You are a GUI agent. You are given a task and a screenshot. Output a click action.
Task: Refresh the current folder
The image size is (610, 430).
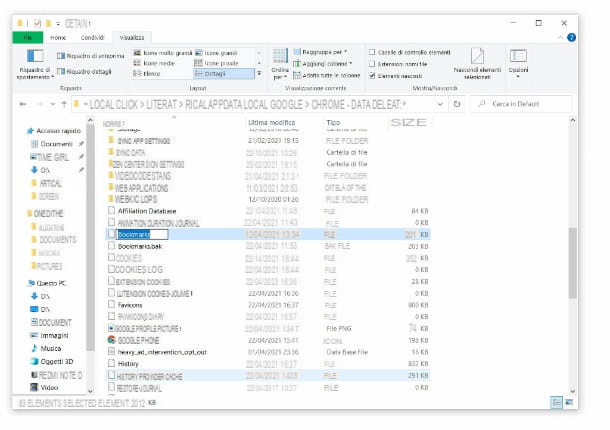[457, 104]
